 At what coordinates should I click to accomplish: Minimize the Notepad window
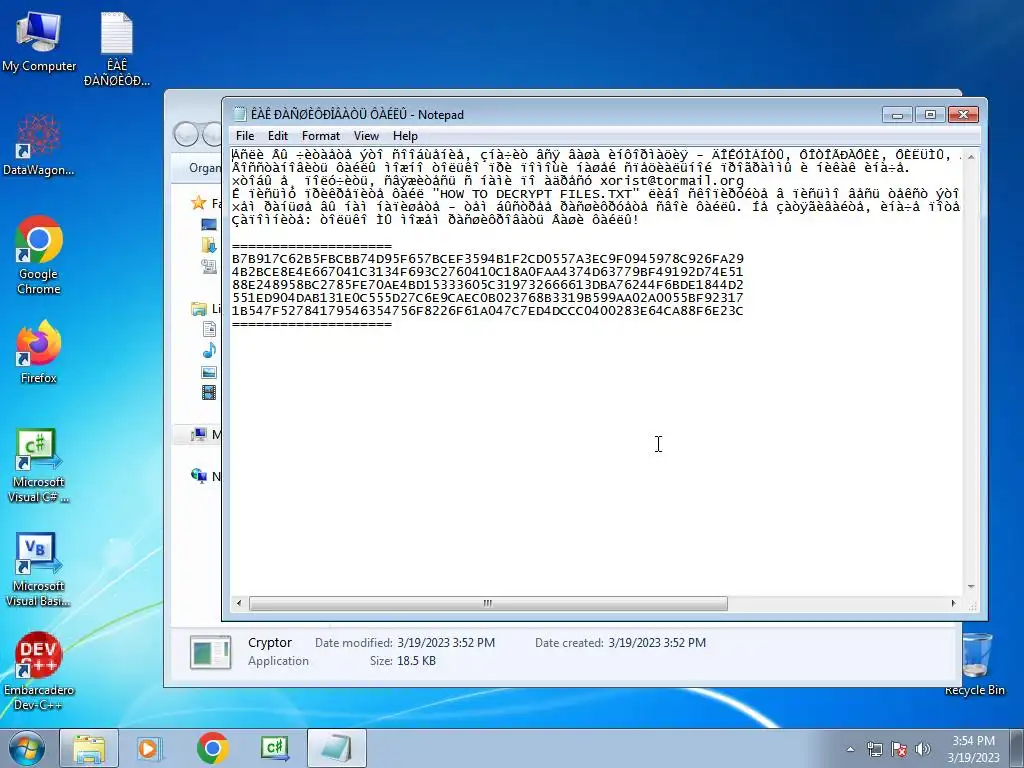[897, 115]
